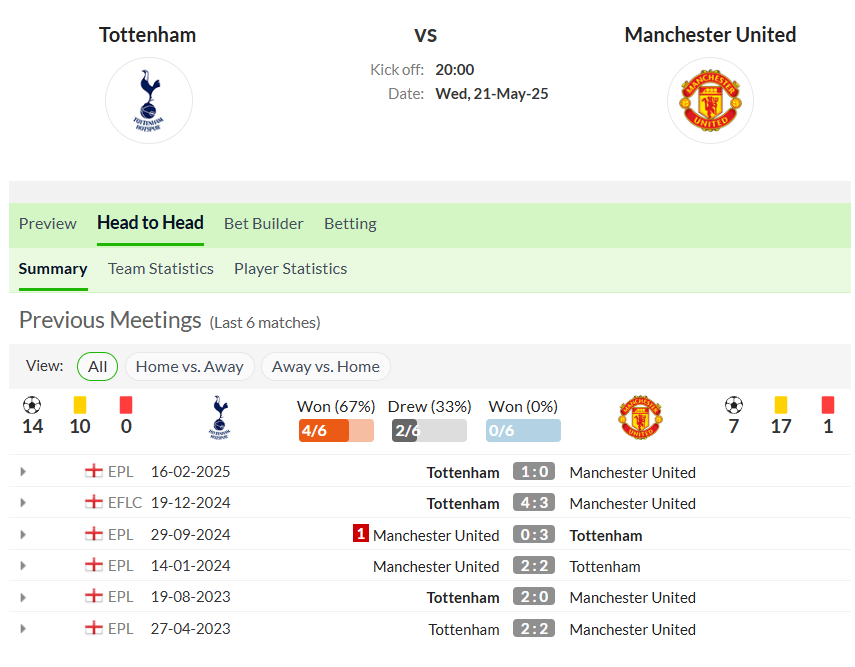Click the 4:3 score of EFLC match
This screenshot has height=667, width=855.
[x=534, y=503]
